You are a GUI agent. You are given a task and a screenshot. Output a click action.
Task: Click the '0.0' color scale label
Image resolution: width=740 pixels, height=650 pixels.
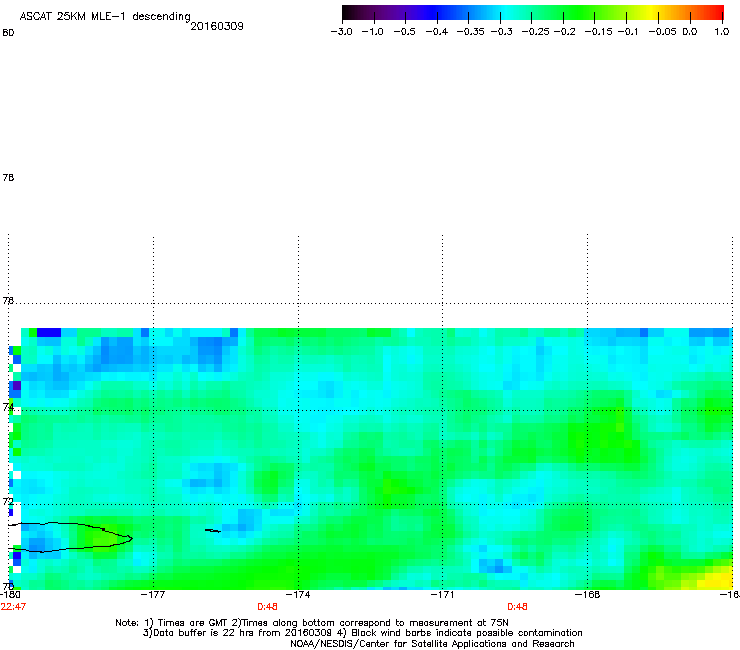coord(690,32)
